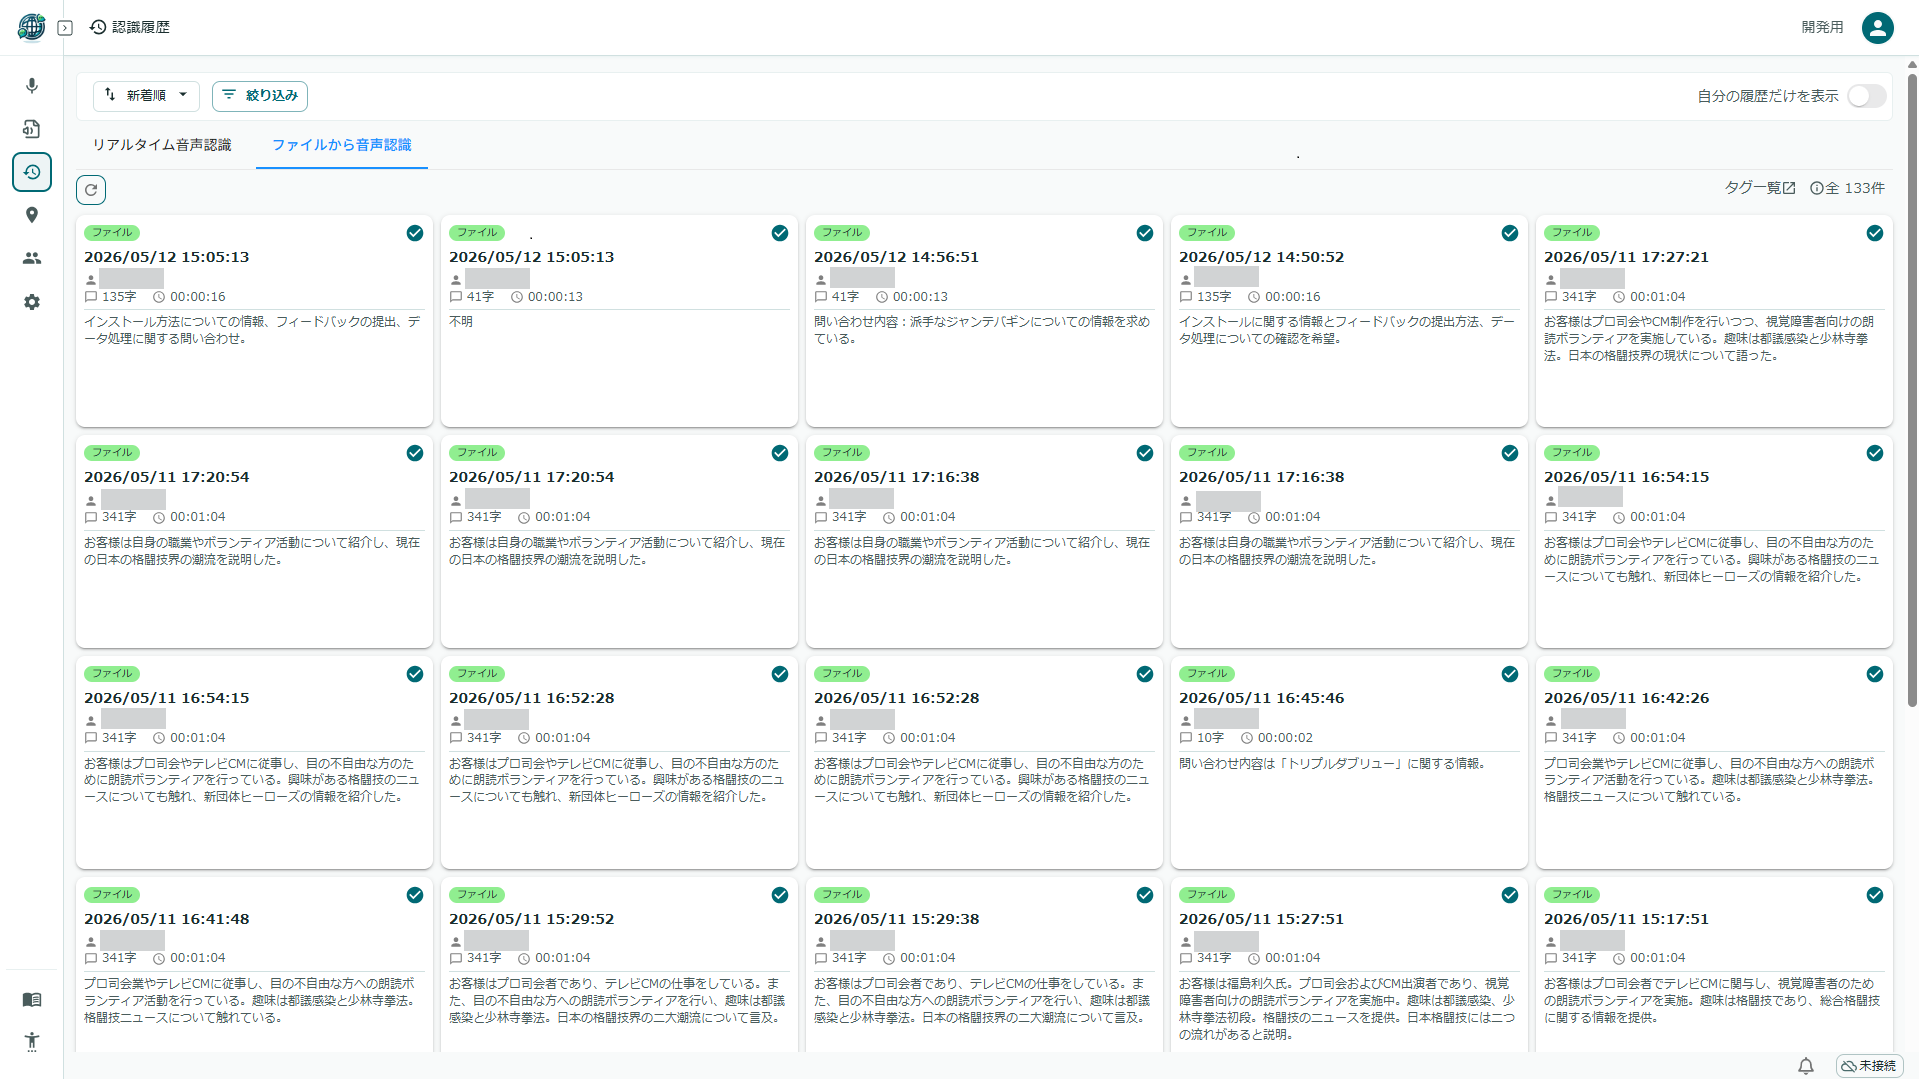Open the manual book icon in sidebar
The width and height of the screenshot is (1919, 1079).
click(x=32, y=1000)
